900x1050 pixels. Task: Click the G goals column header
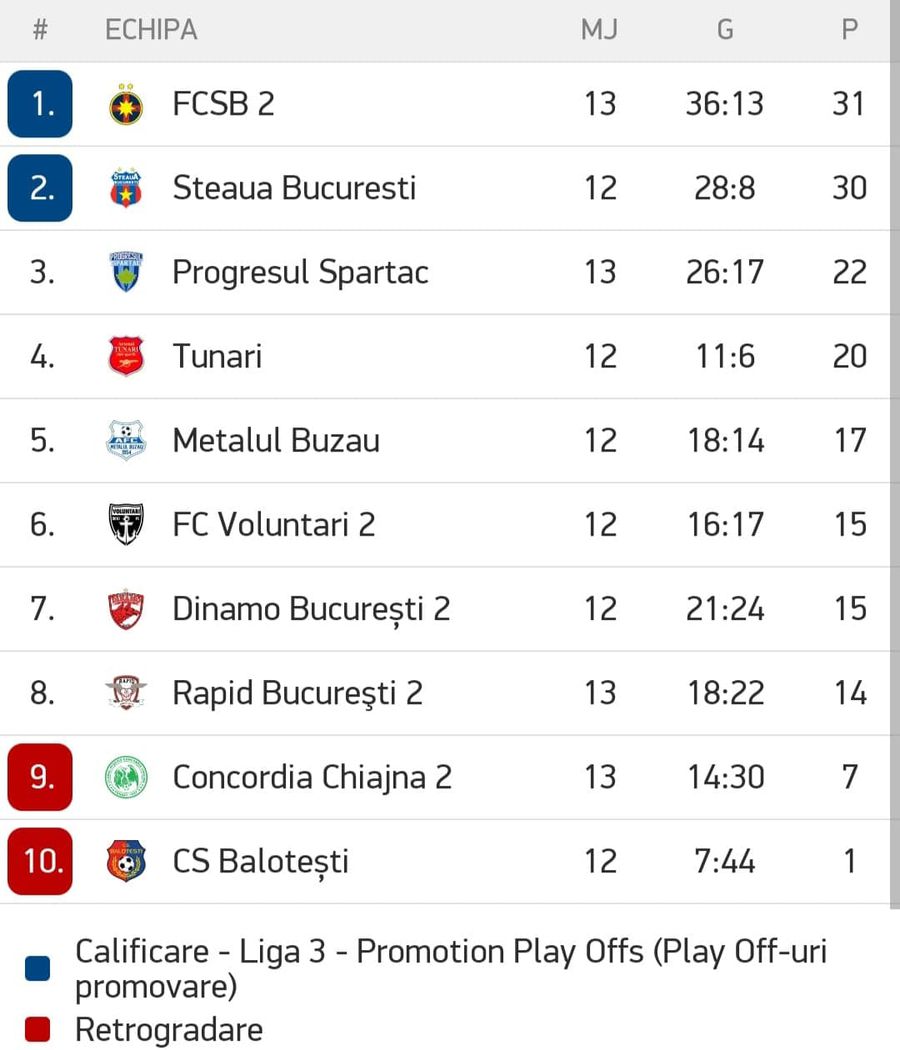725,30
